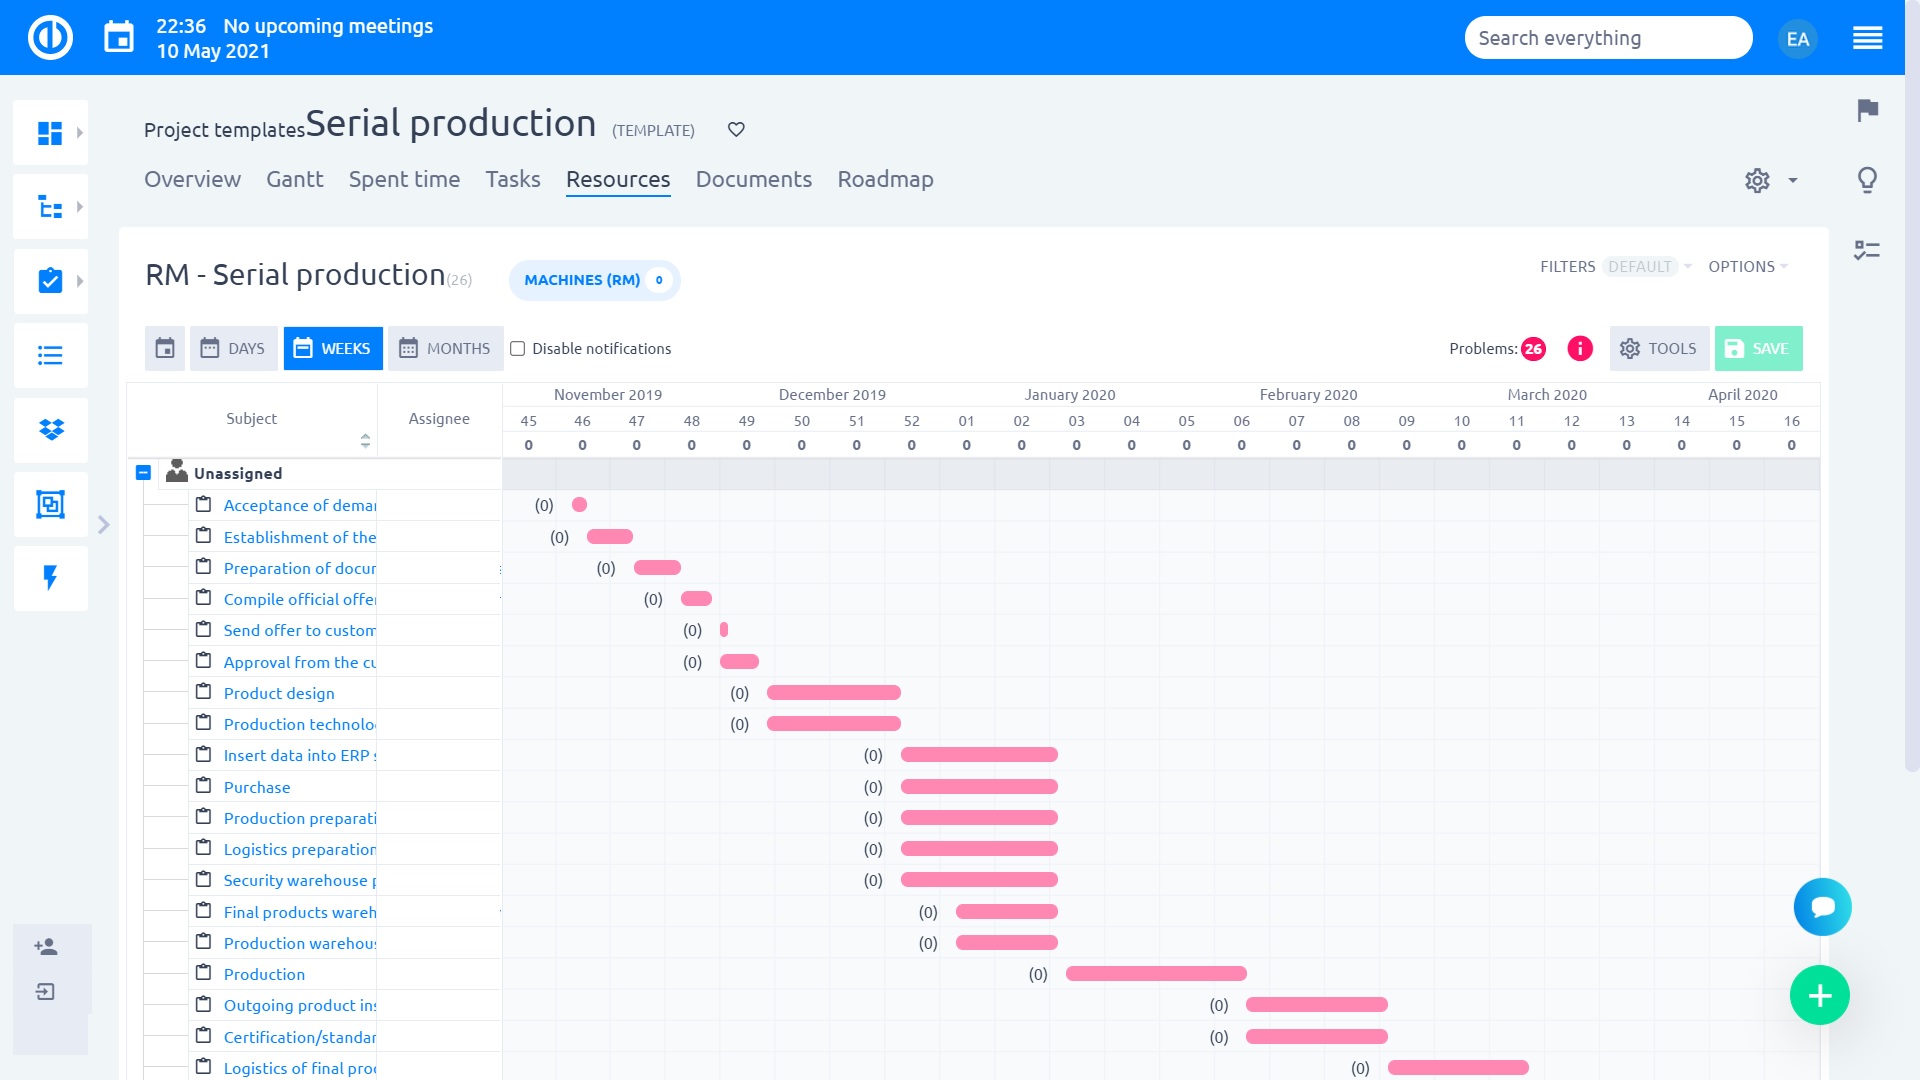1920x1080 pixels.
Task: Expand the left sidebar panel arrow
Action: coord(104,524)
